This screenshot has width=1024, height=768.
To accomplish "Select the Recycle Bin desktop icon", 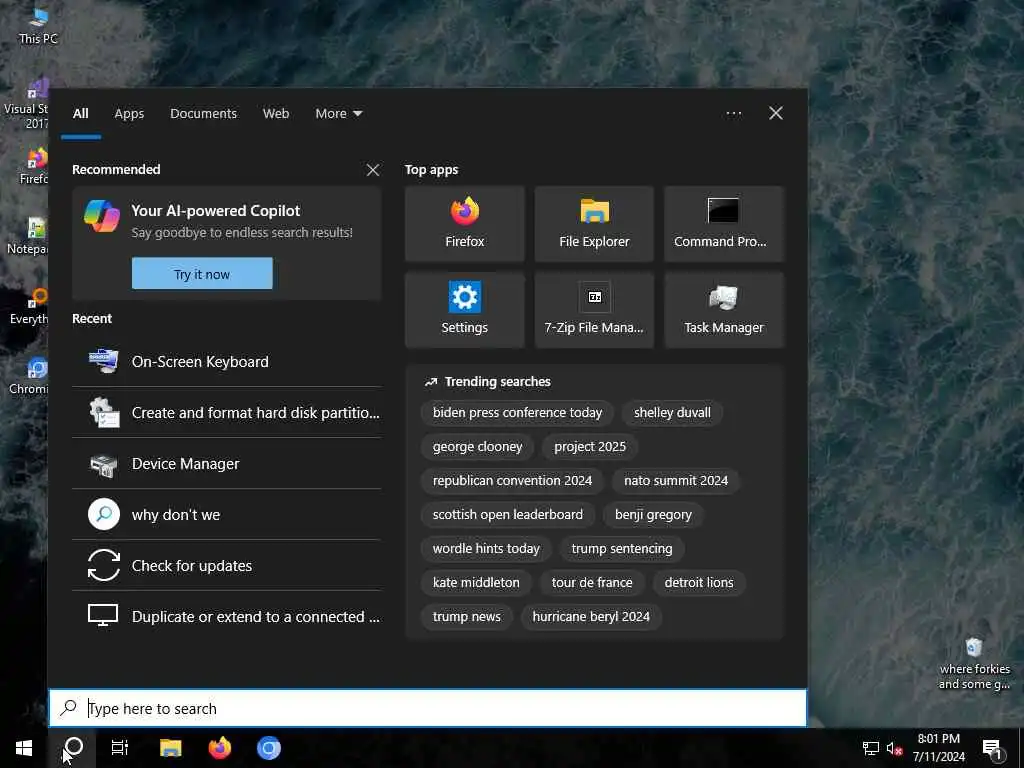I will click(x=974, y=664).
